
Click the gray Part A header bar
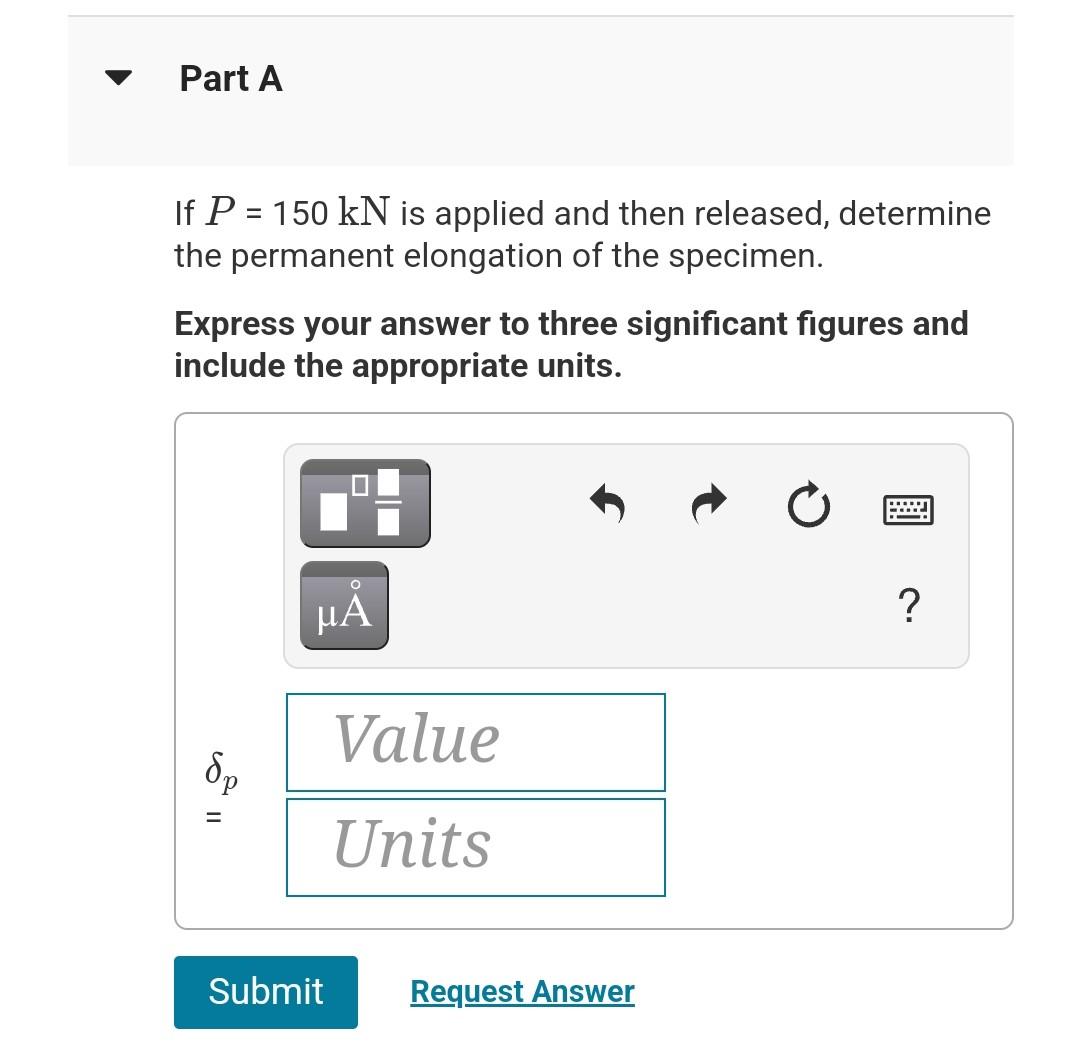point(541,91)
